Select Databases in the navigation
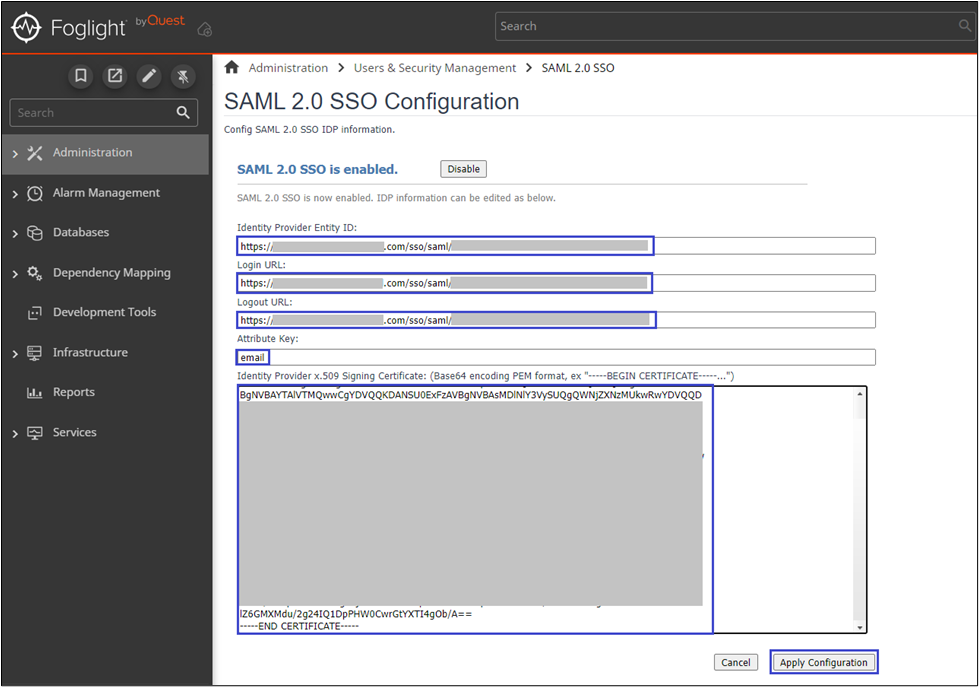This screenshot has height=687, width=979. pyautogui.click(x=80, y=232)
